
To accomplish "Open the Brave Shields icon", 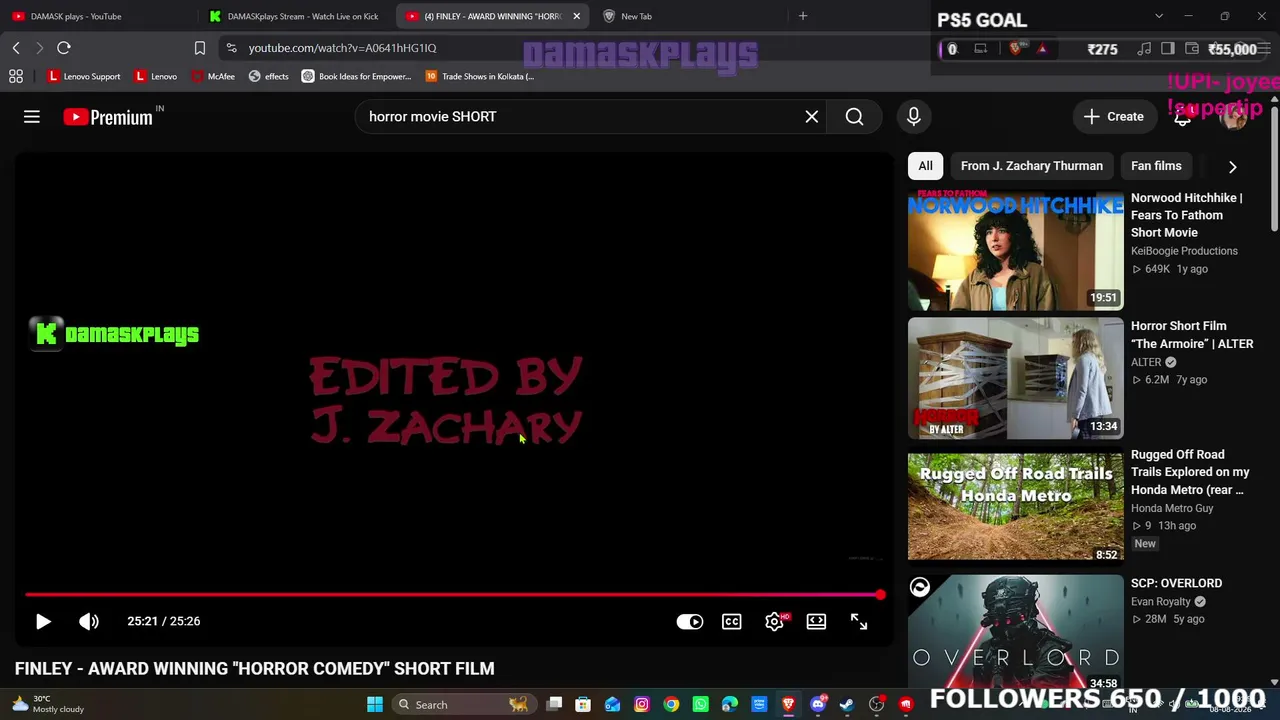I will tap(1015, 48).
